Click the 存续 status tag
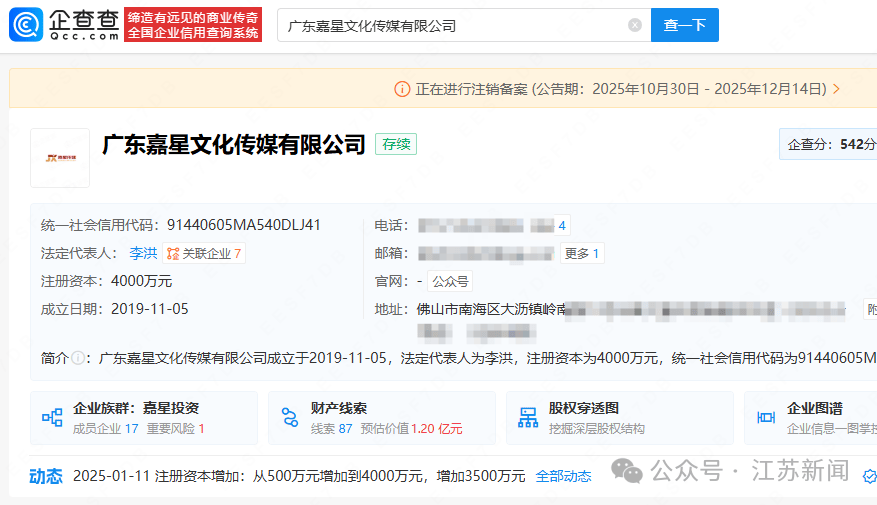Image resolution: width=877 pixels, height=505 pixels. coord(396,144)
